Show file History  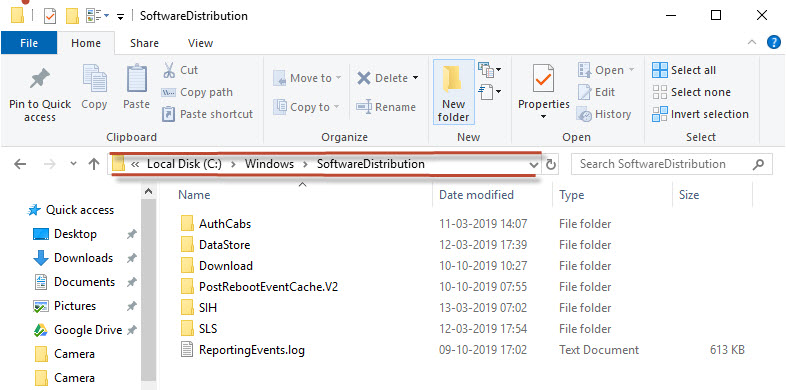[x=604, y=114]
